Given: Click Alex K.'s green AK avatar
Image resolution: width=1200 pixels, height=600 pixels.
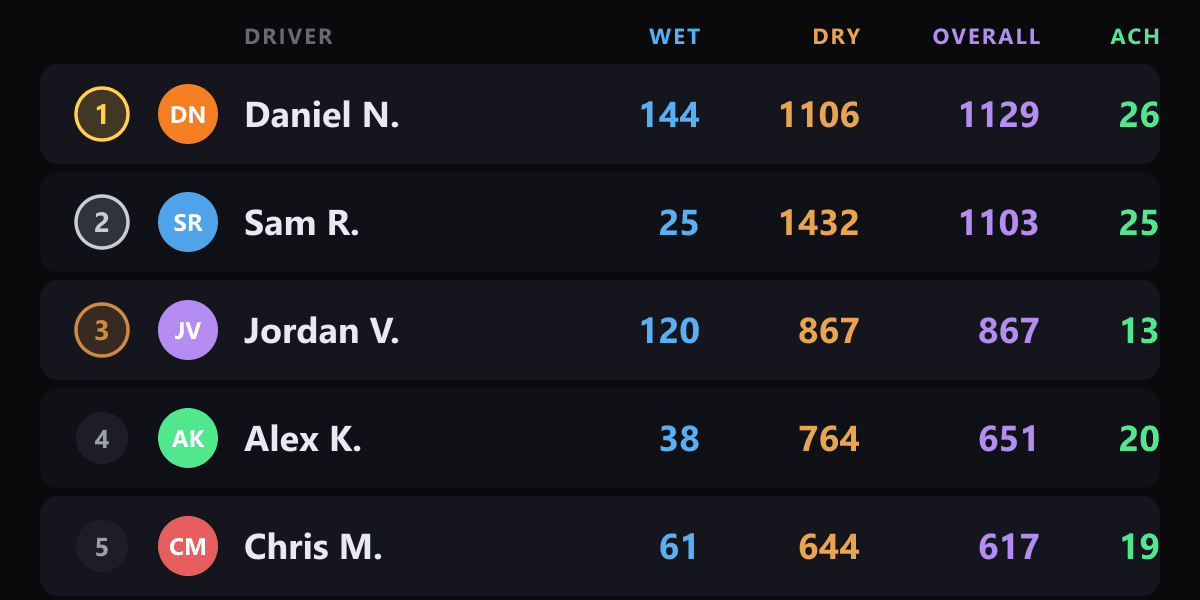Looking at the screenshot, I should point(188,438).
